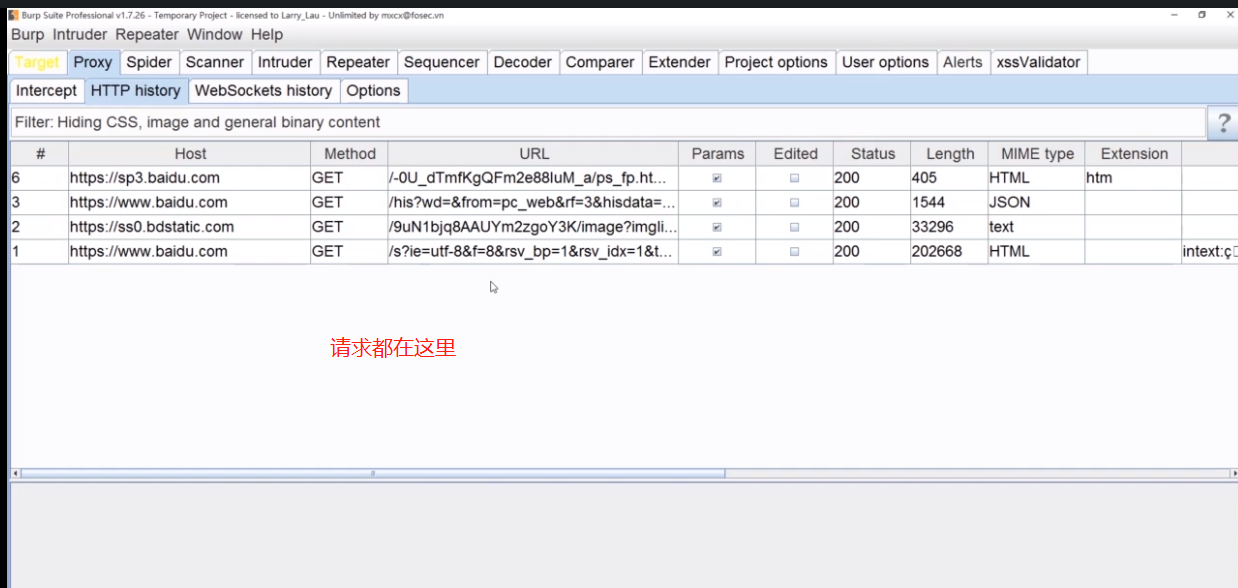Click the length value 202668
Screen dimensions: 1238x588
click(949, 252)
